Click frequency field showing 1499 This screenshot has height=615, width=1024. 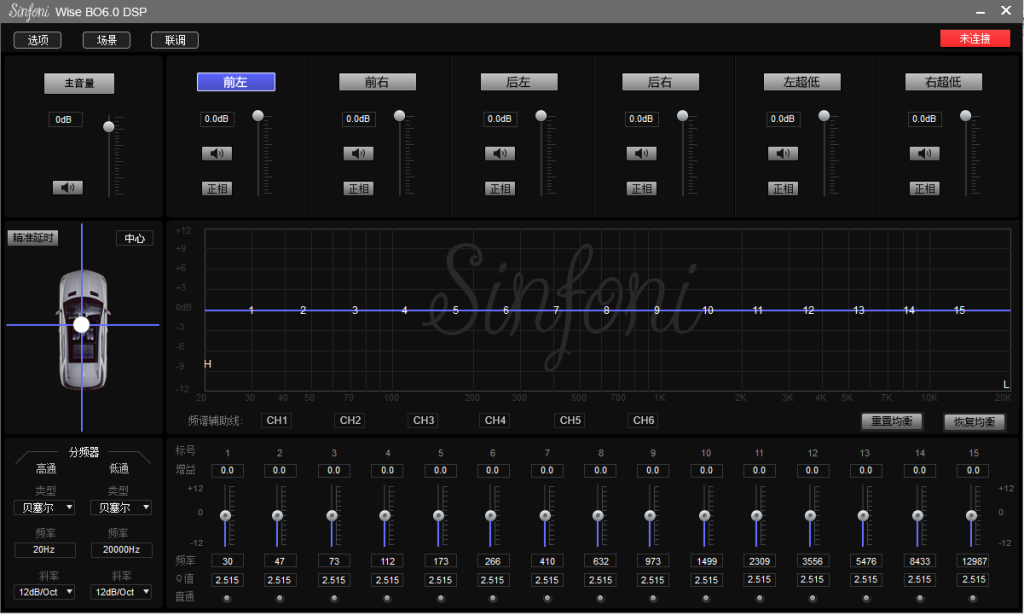coord(707,561)
